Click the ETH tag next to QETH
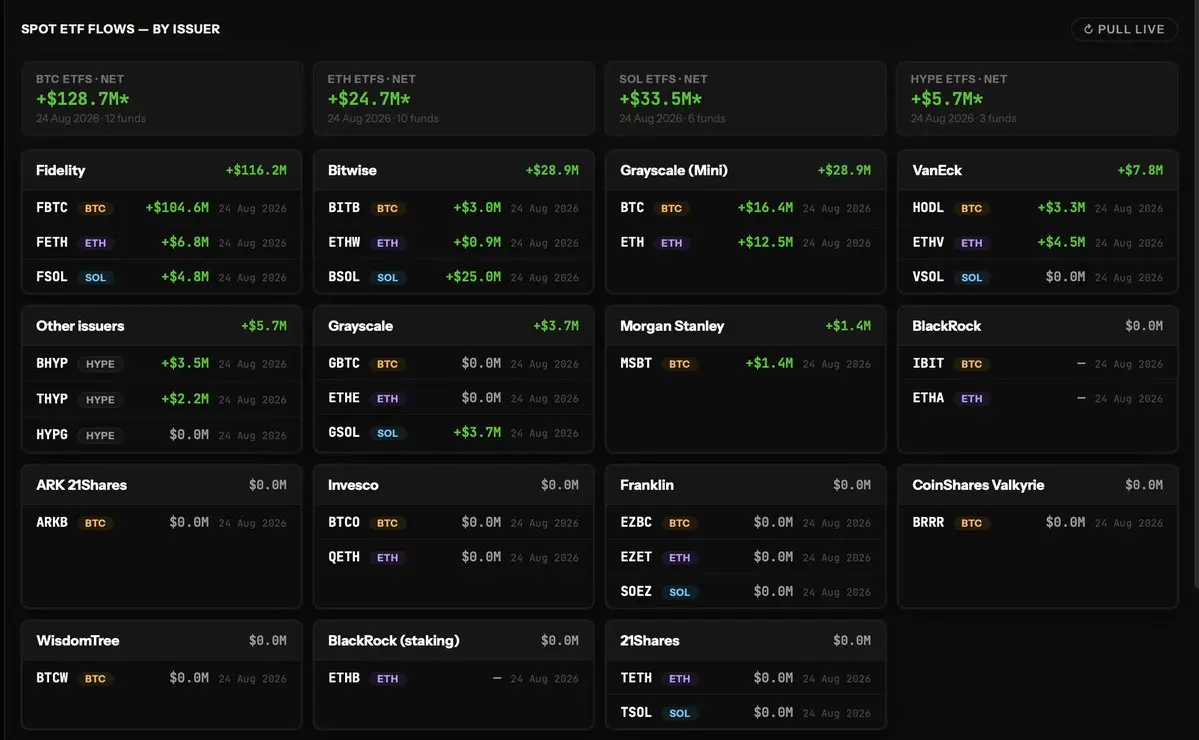Viewport: 1199px width, 740px height. click(x=387, y=558)
